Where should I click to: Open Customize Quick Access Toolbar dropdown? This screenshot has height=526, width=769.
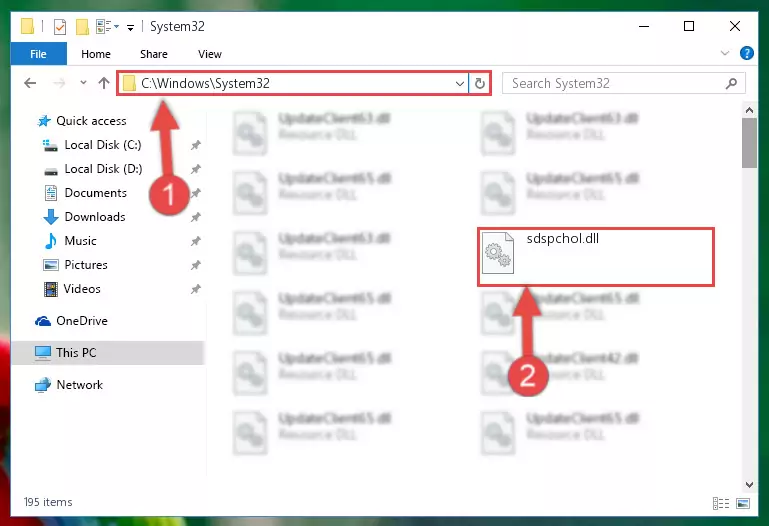[130, 27]
